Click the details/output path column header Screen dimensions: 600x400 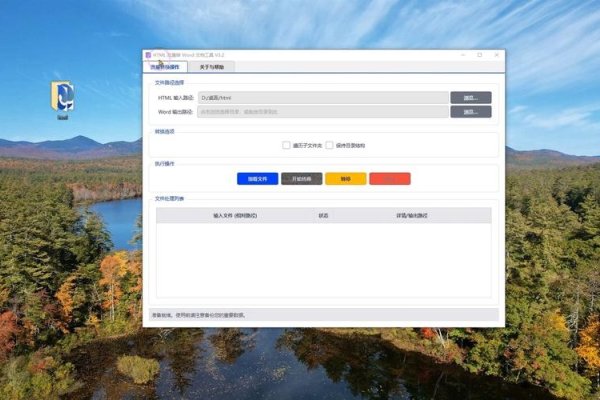point(412,216)
